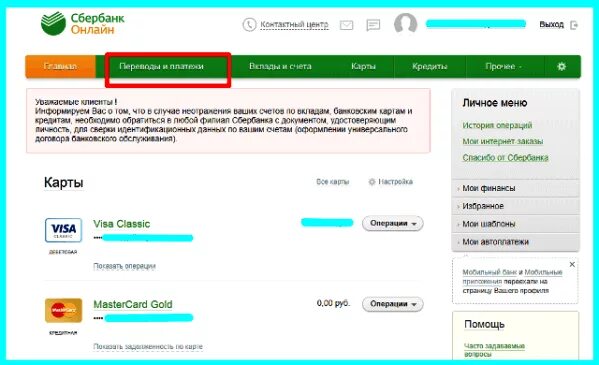
Task: Click the Visa Classic card logo
Action: pos(63,230)
